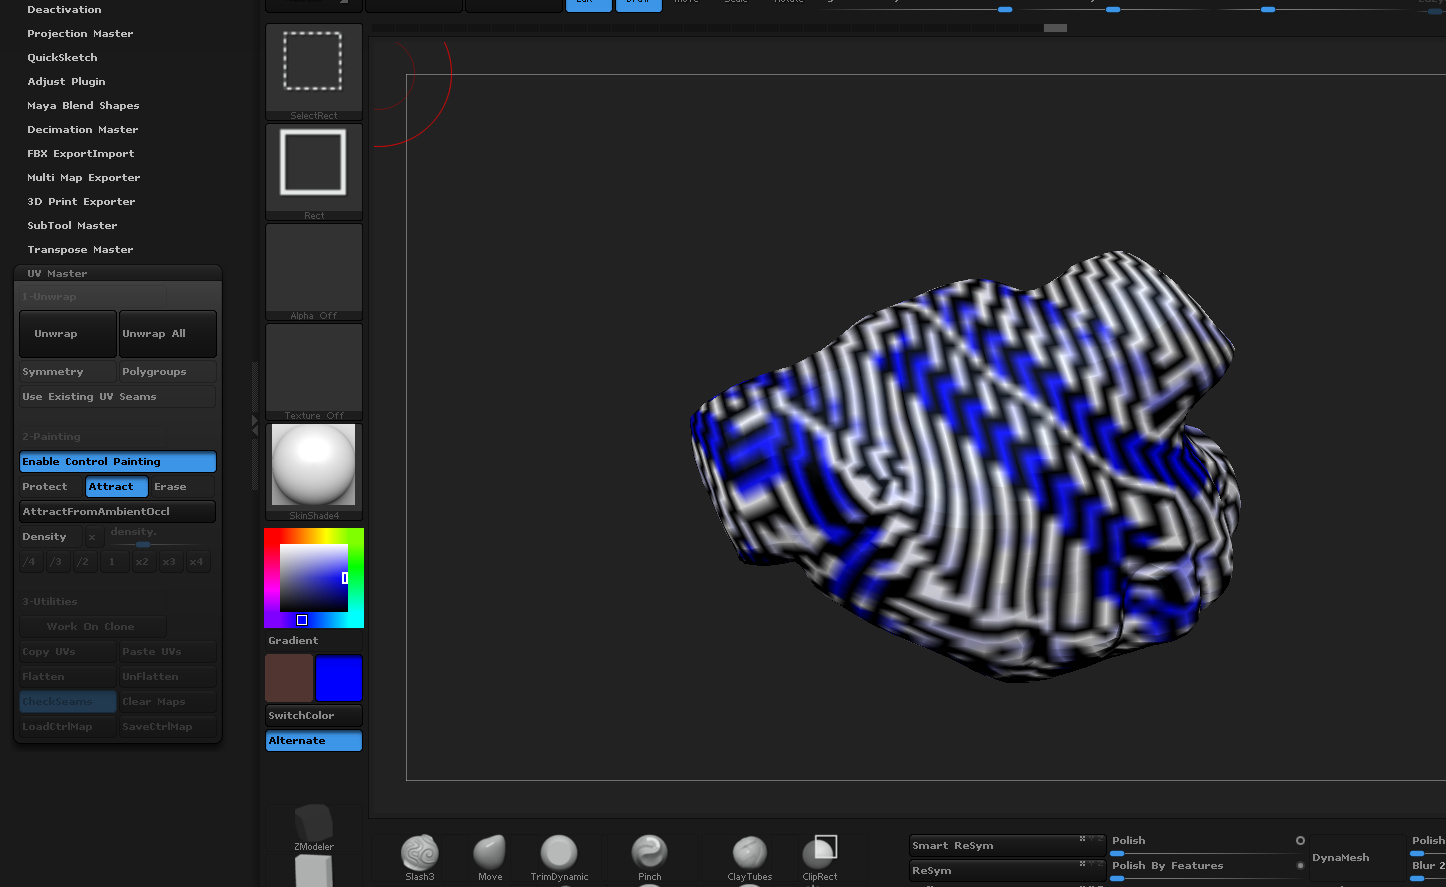Click the blue secondary color swatch
Image resolution: width=1446 pixels, height=887 pixels.
pos(338,679)
